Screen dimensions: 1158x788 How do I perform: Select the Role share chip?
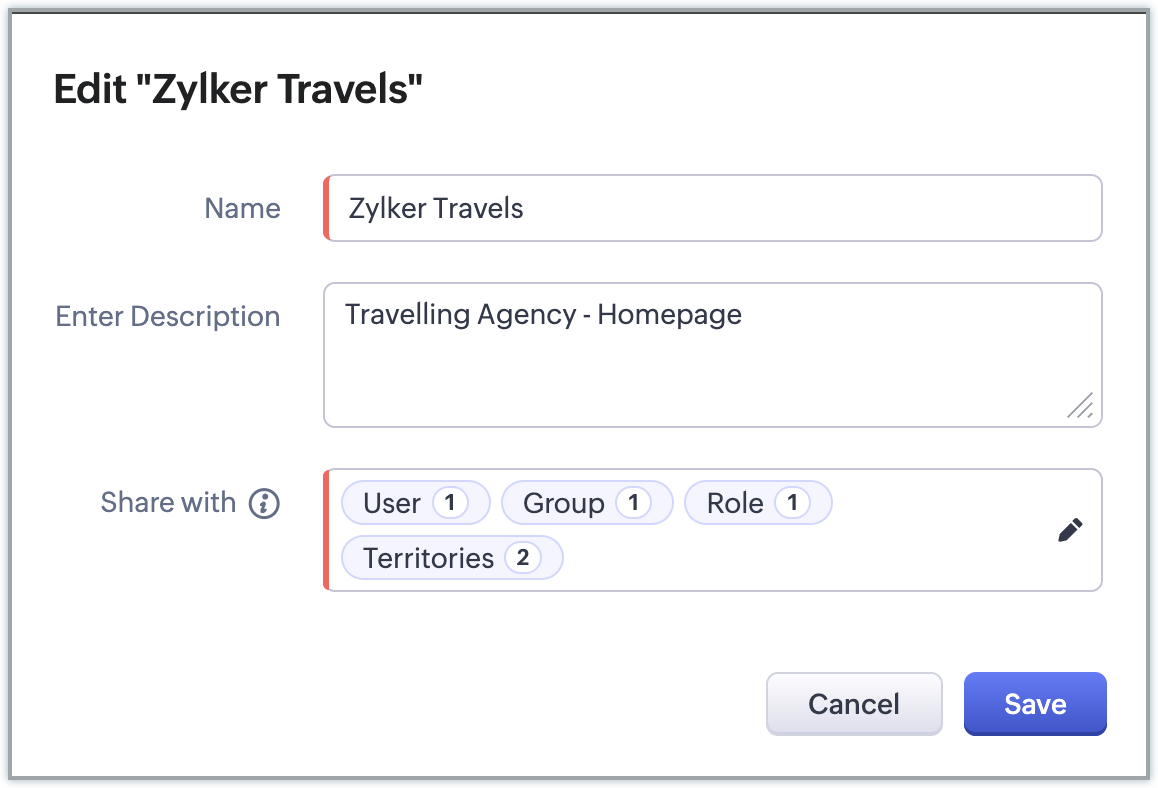[x=735, y=503]
